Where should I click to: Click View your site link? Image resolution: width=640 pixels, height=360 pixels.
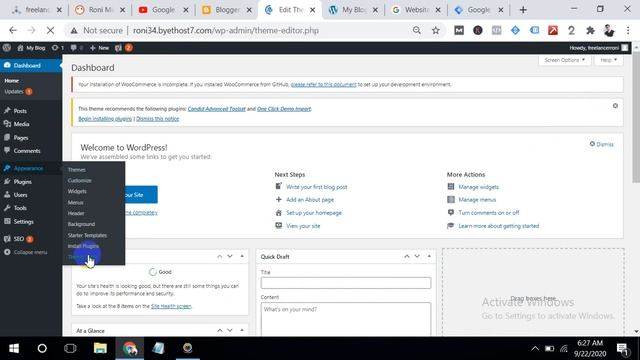click(303, 226)
